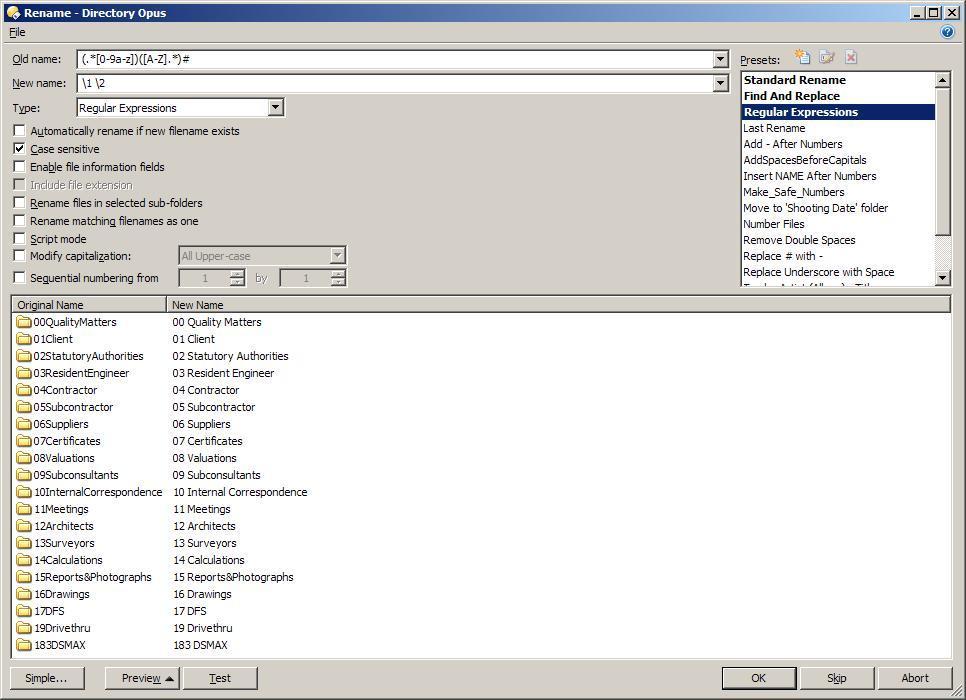Click the Sequential numbering from spinner arrows

237,278
